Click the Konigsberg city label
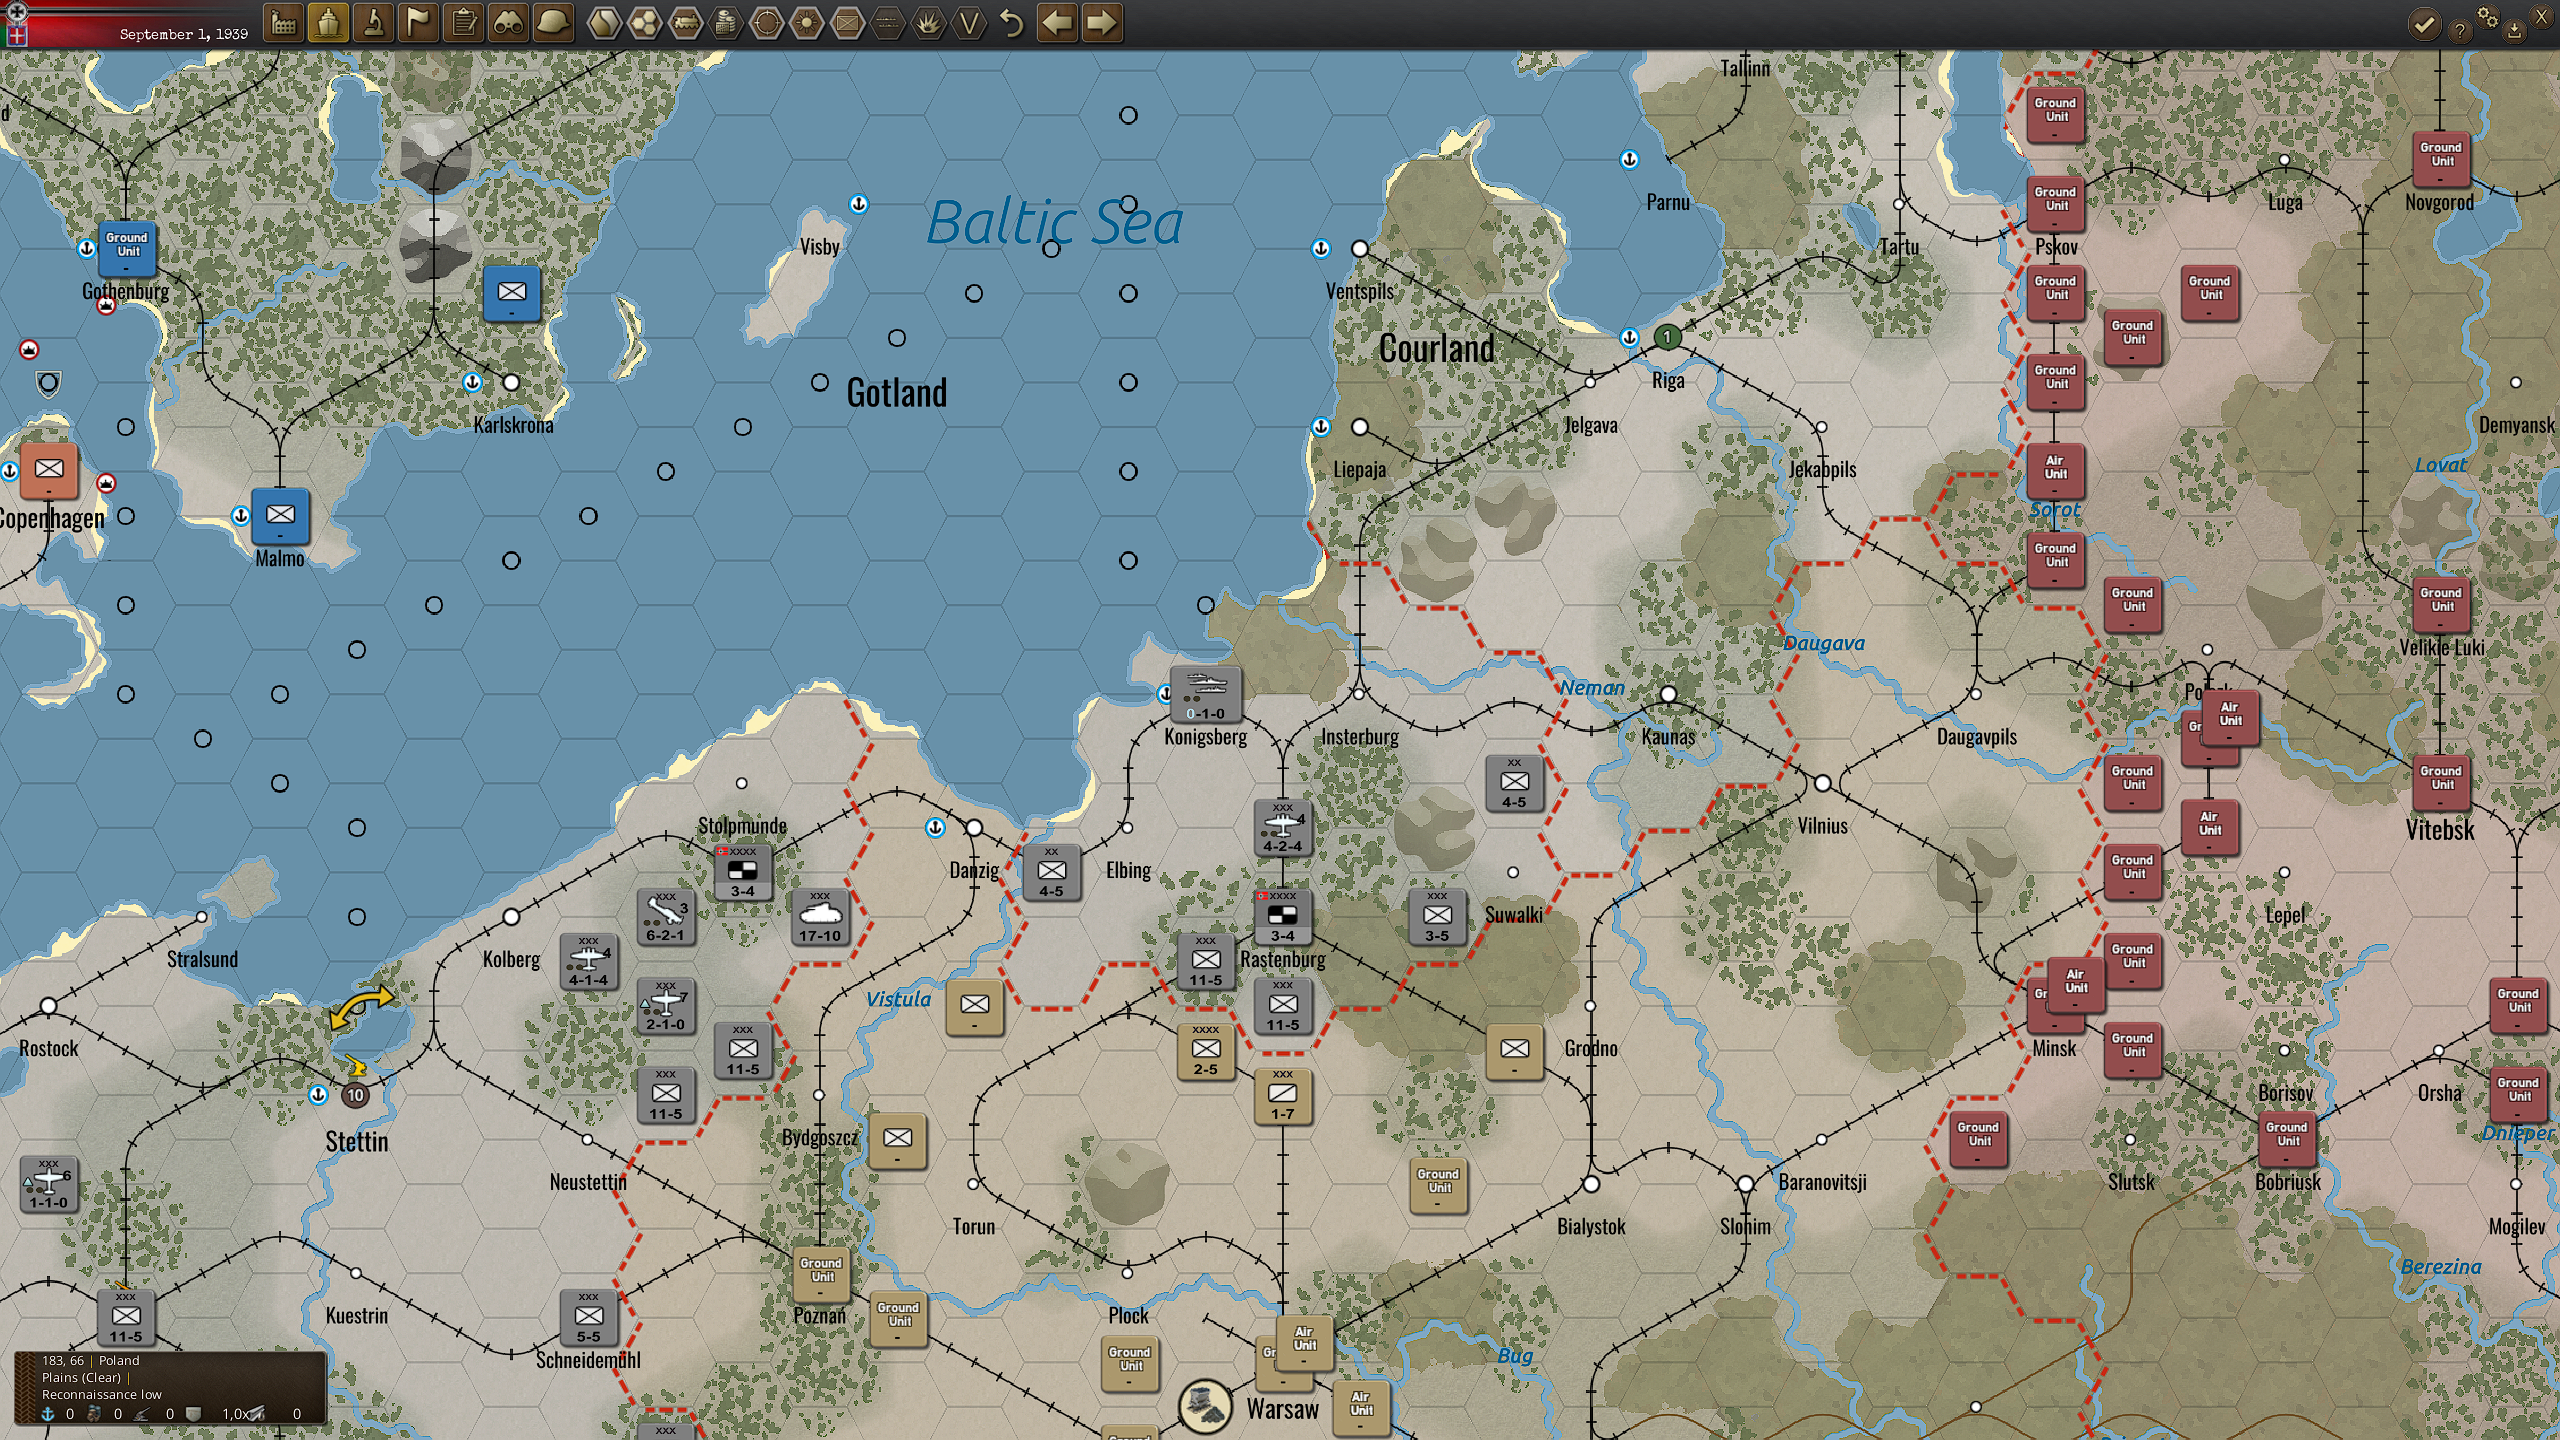This screenshot has width=2560, height=1440. click(1206, 737)
